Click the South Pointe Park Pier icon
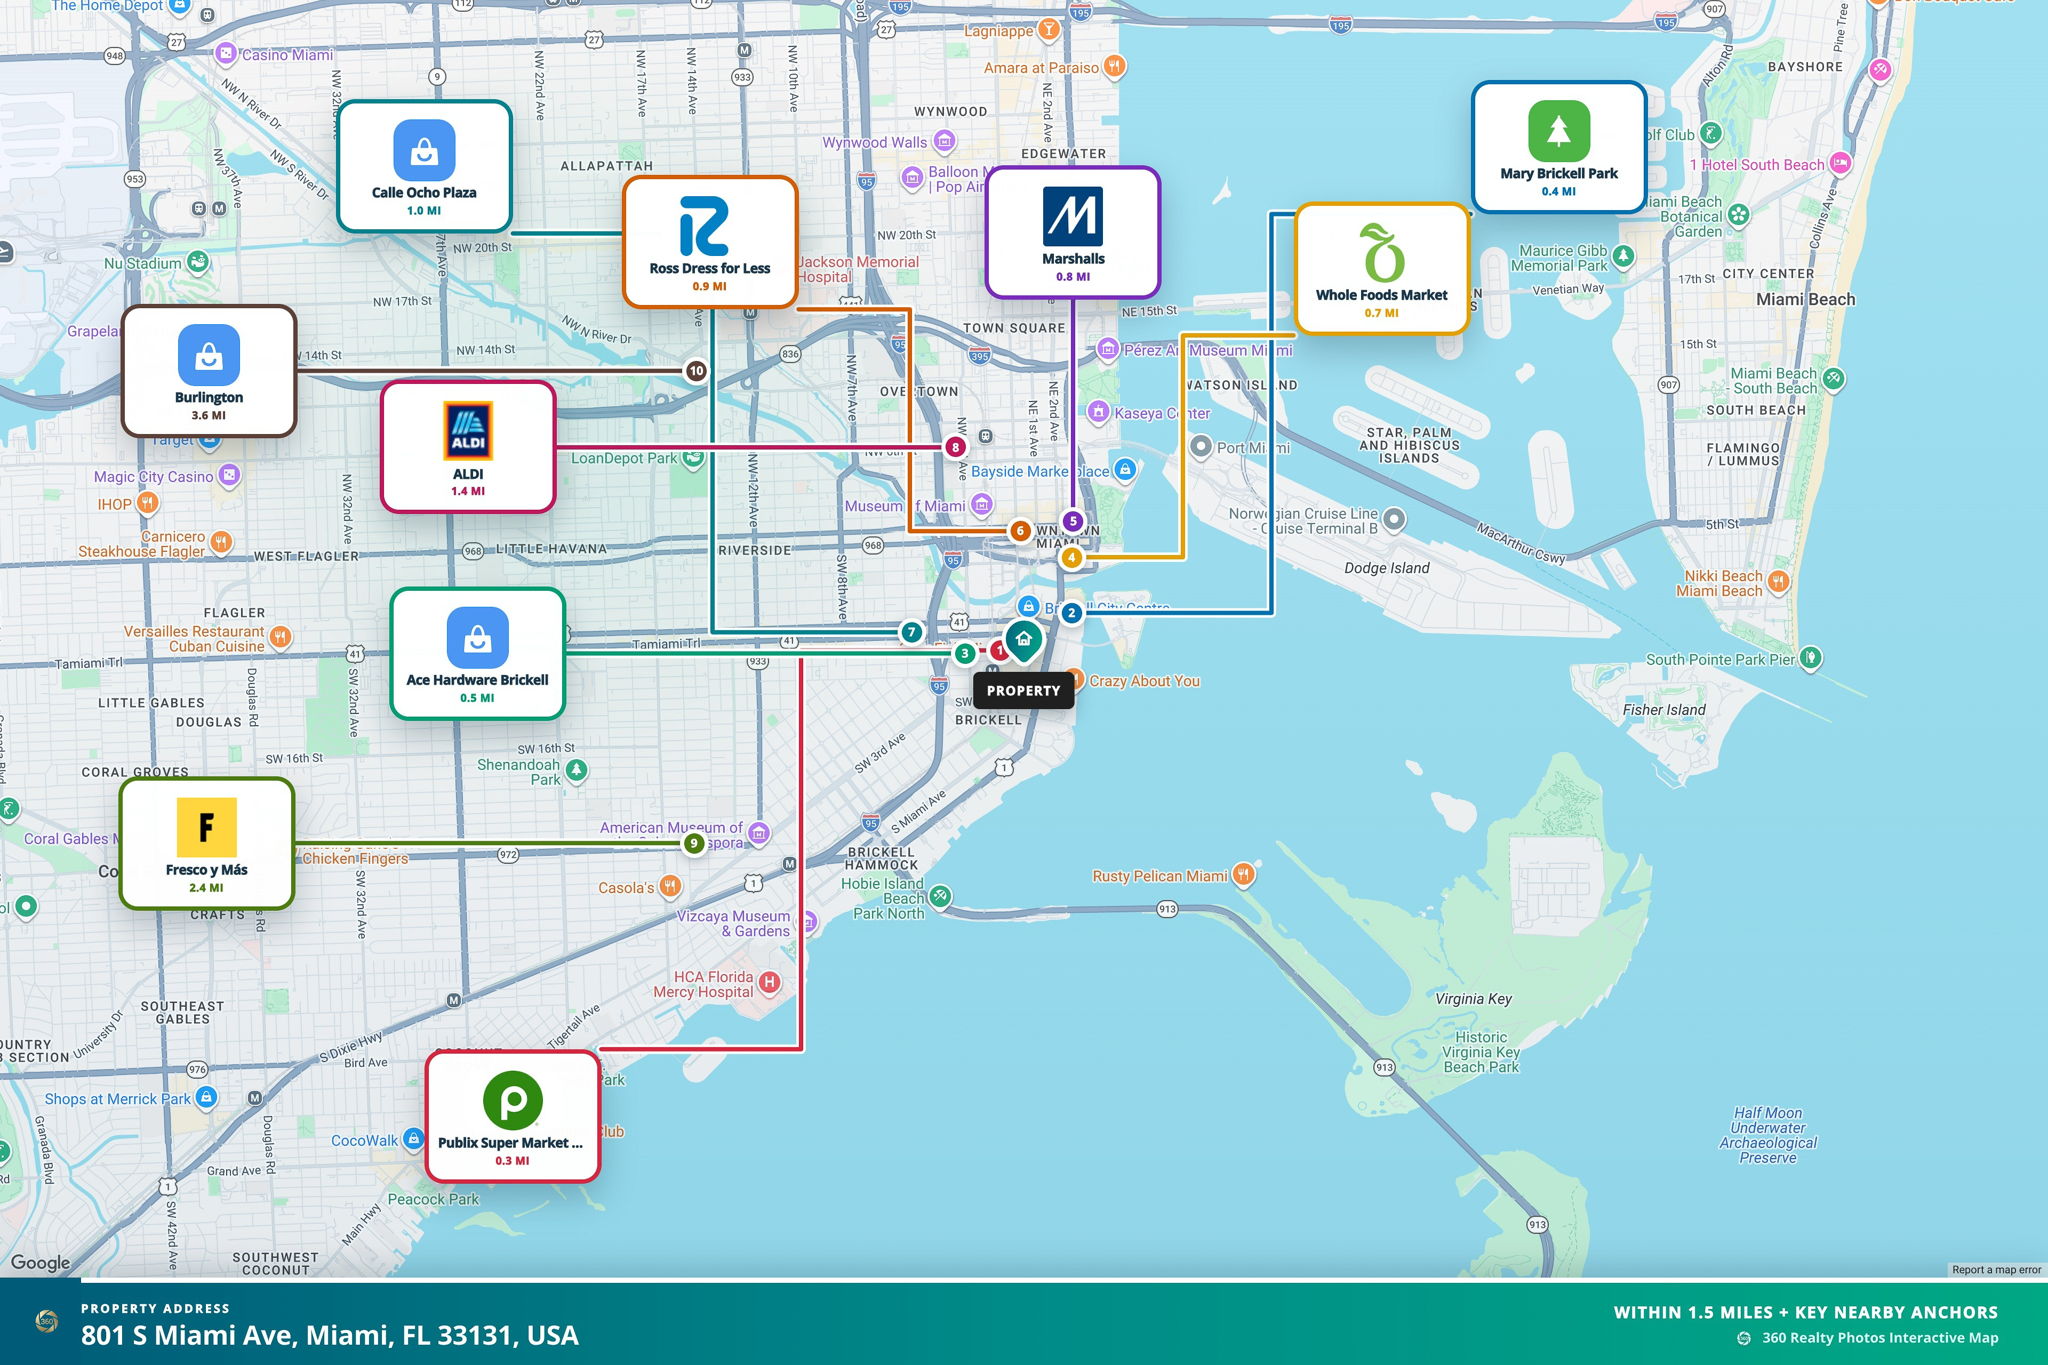The width and height of the screenshot is (2048, 1365). tap(1810, 658)
